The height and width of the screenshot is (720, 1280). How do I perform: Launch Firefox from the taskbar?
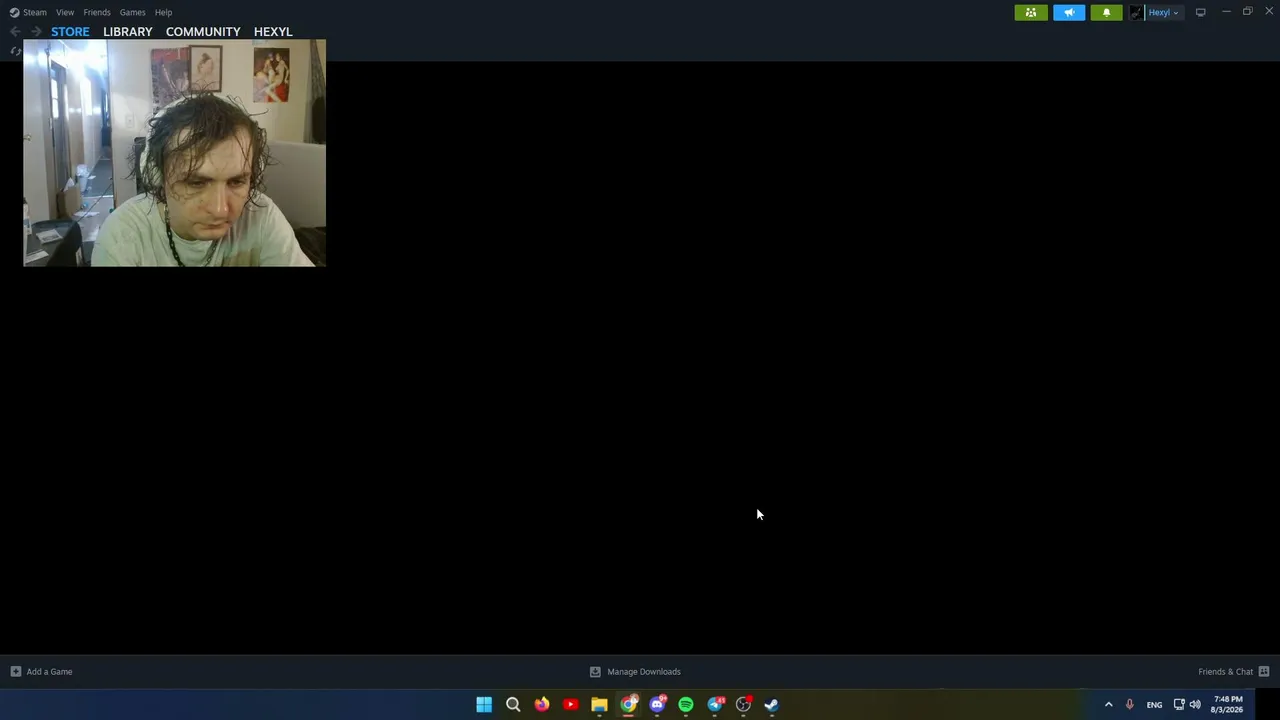click(x=542, y=705)
